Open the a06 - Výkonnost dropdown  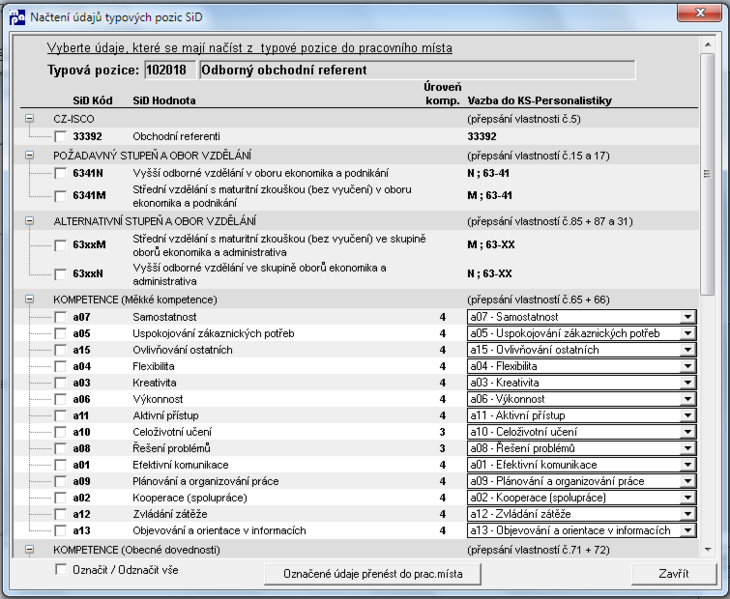pos(688,399)
